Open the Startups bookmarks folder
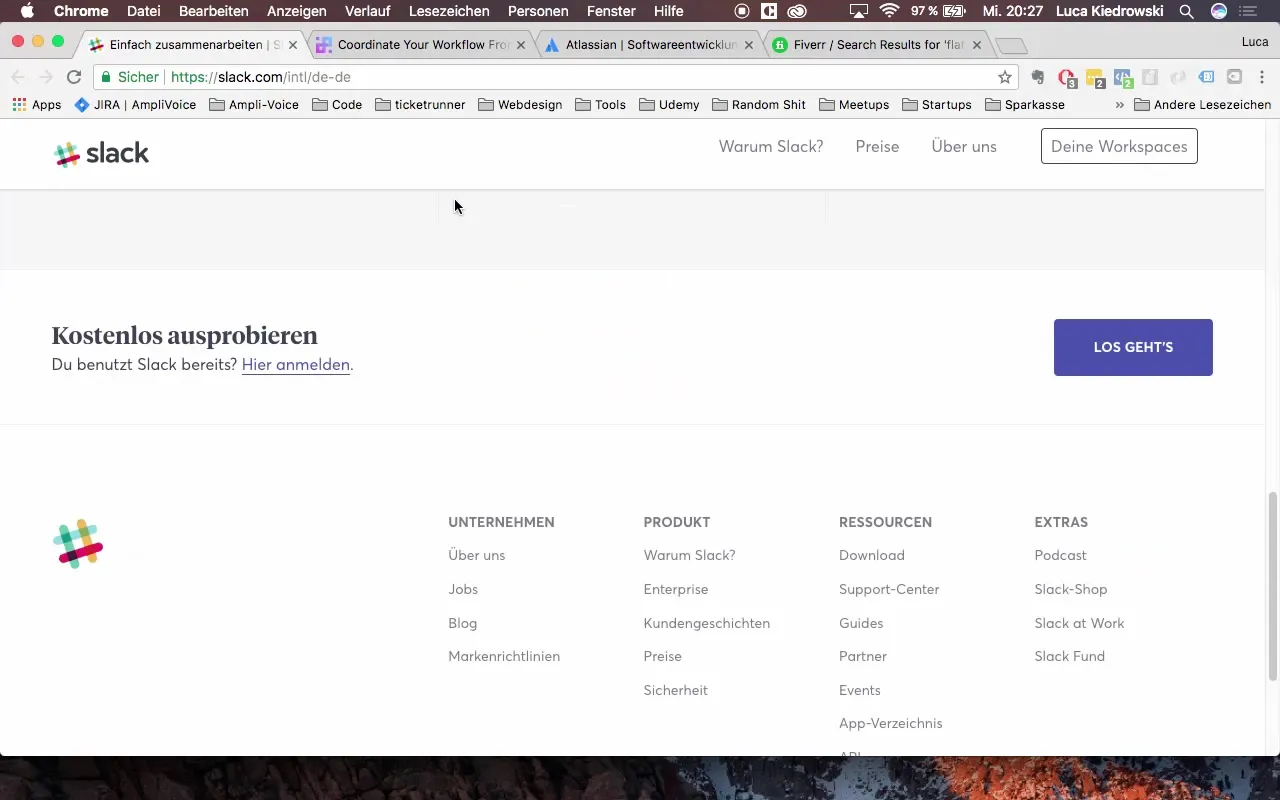This screenshot has width=1280, height=800. pyautogui.click(x=937, y=104)
